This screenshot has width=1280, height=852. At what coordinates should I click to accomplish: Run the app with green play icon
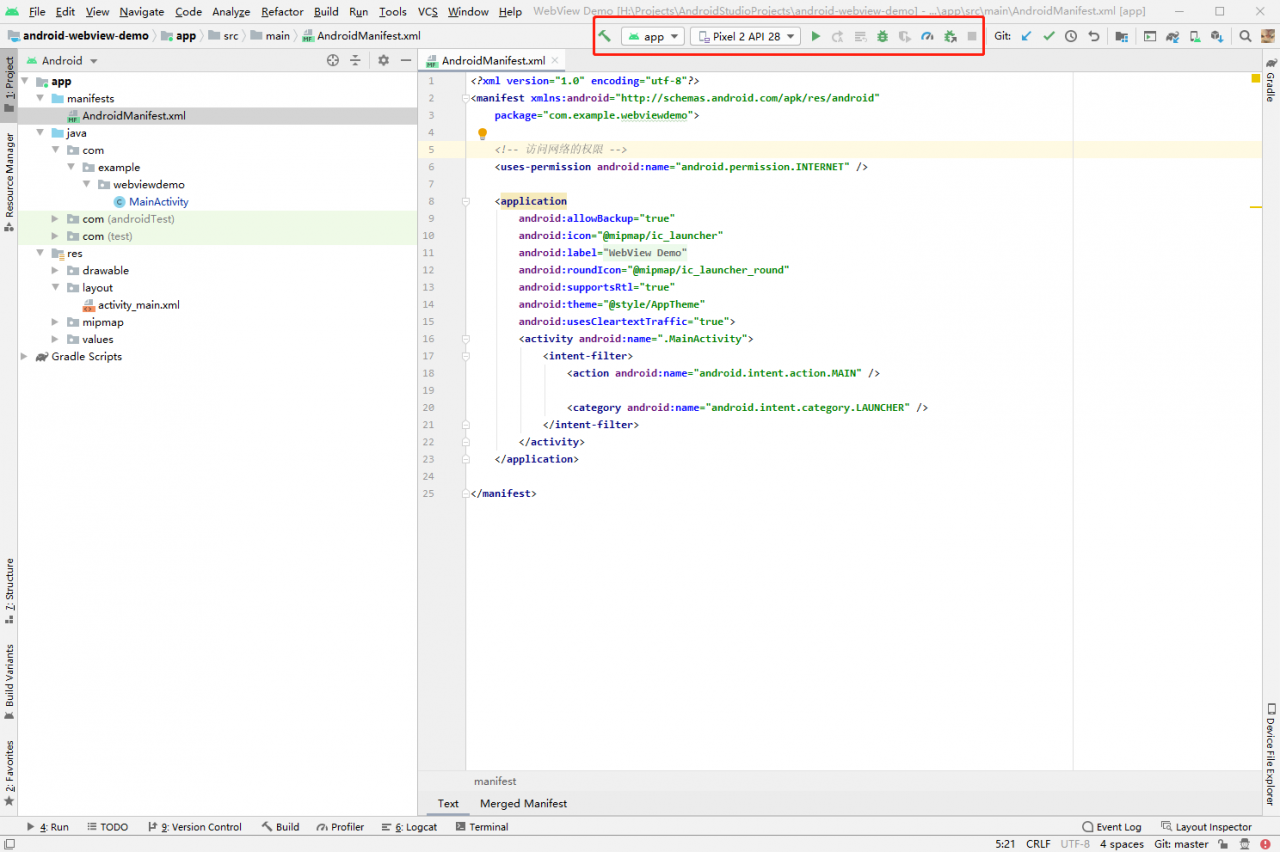[x=816, y=36]
